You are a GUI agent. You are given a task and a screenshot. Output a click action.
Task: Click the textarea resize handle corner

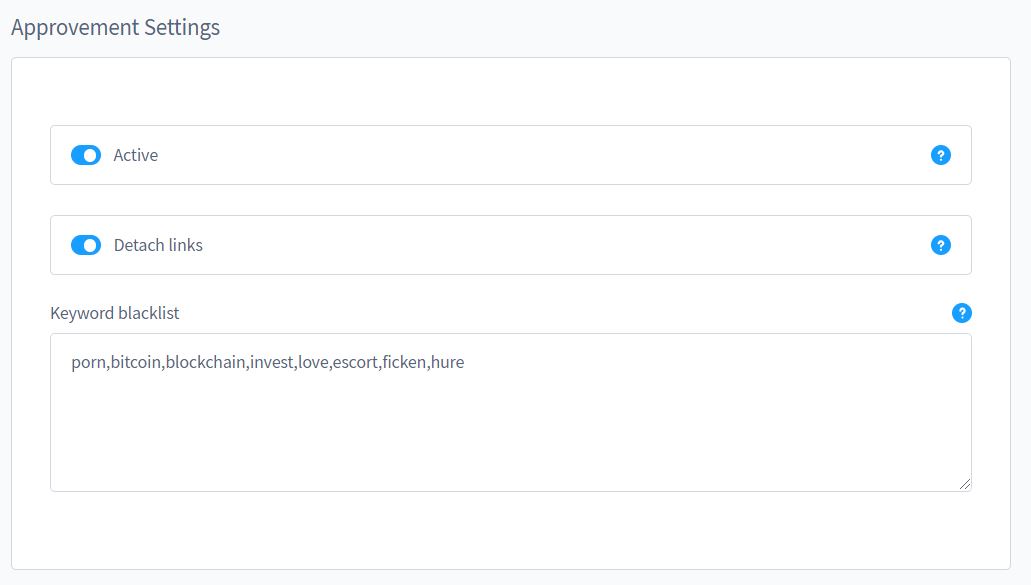click(964, 484)
